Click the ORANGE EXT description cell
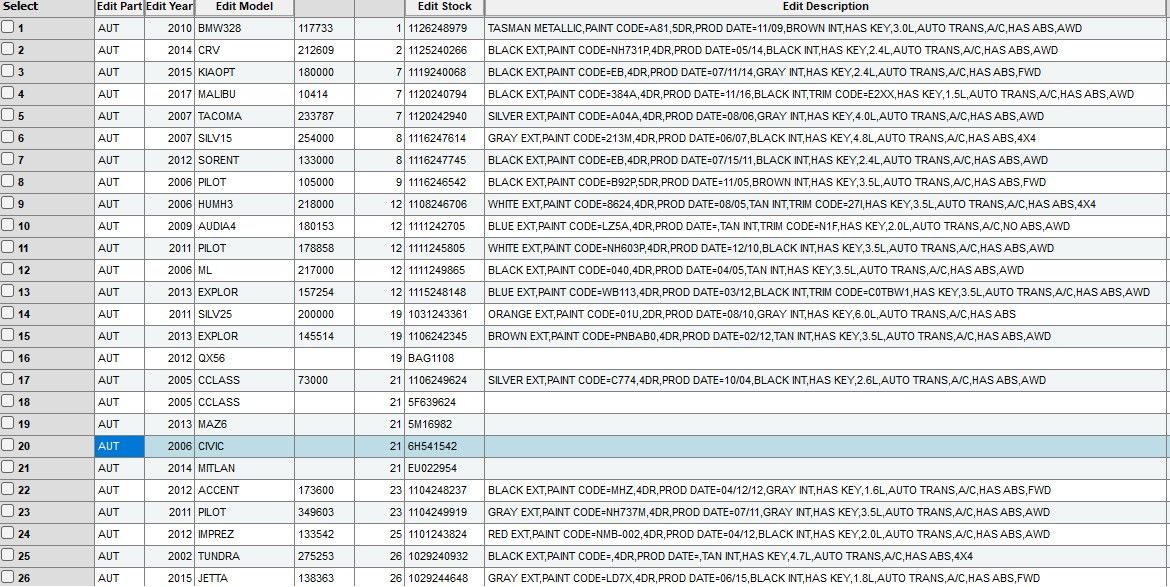1170x587 pixels. [826, 314]
